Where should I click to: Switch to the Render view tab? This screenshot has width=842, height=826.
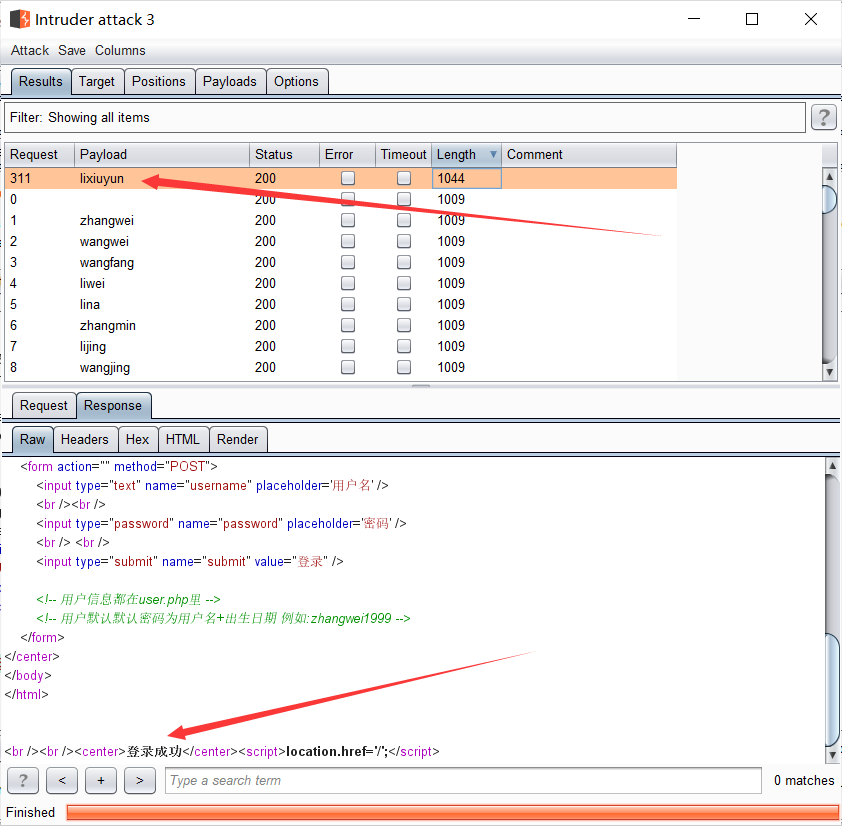click(237, 439)
